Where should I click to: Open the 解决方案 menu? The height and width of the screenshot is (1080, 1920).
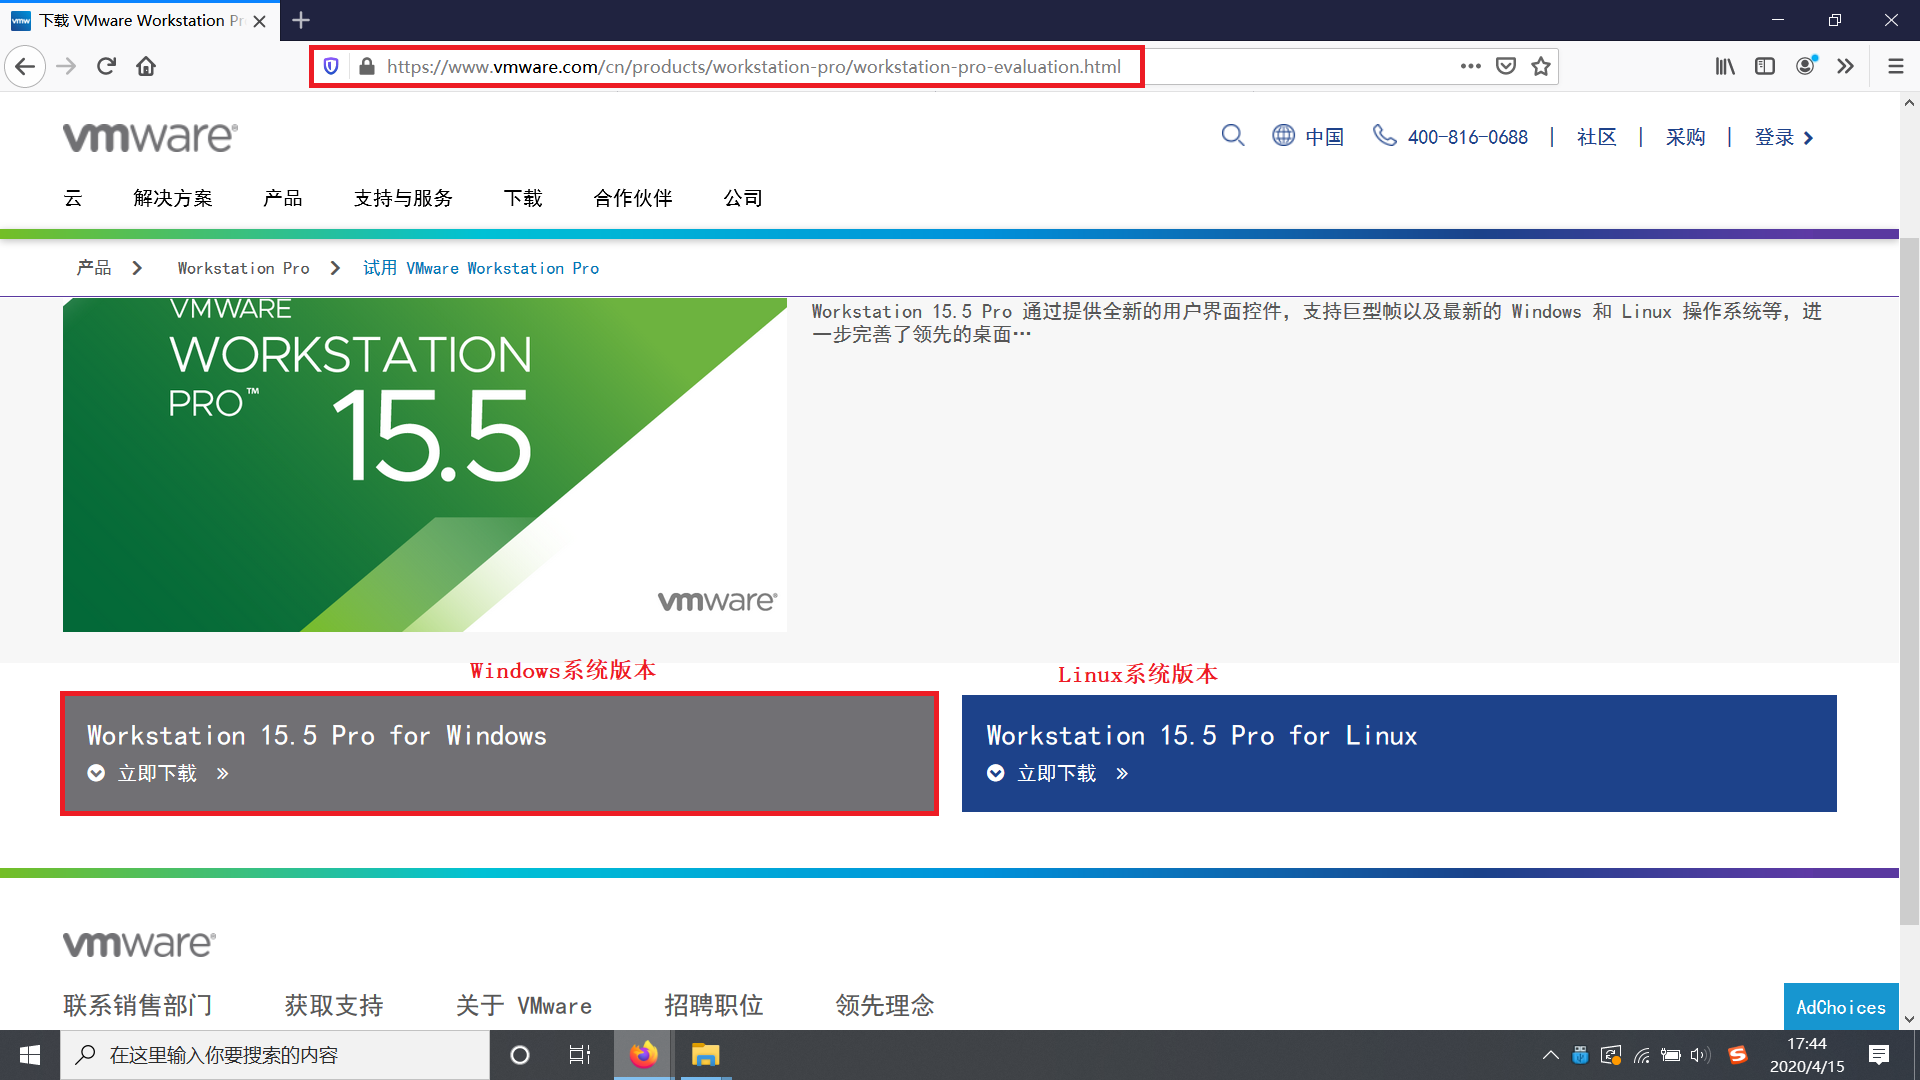coord(173,198)
